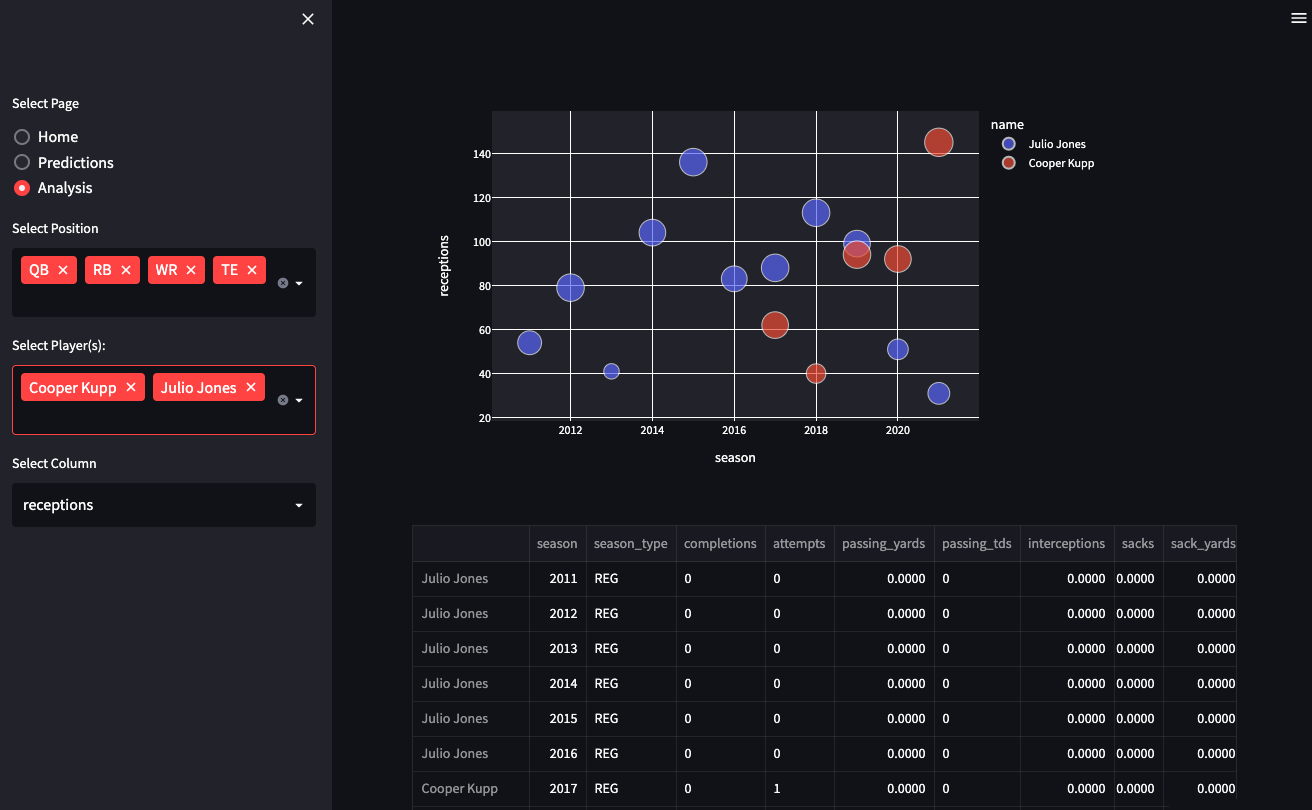1312x810 pixels.
Task: Click Julio Jones's 2015 bubble near 136 receptions
Action: click(693, 162)
